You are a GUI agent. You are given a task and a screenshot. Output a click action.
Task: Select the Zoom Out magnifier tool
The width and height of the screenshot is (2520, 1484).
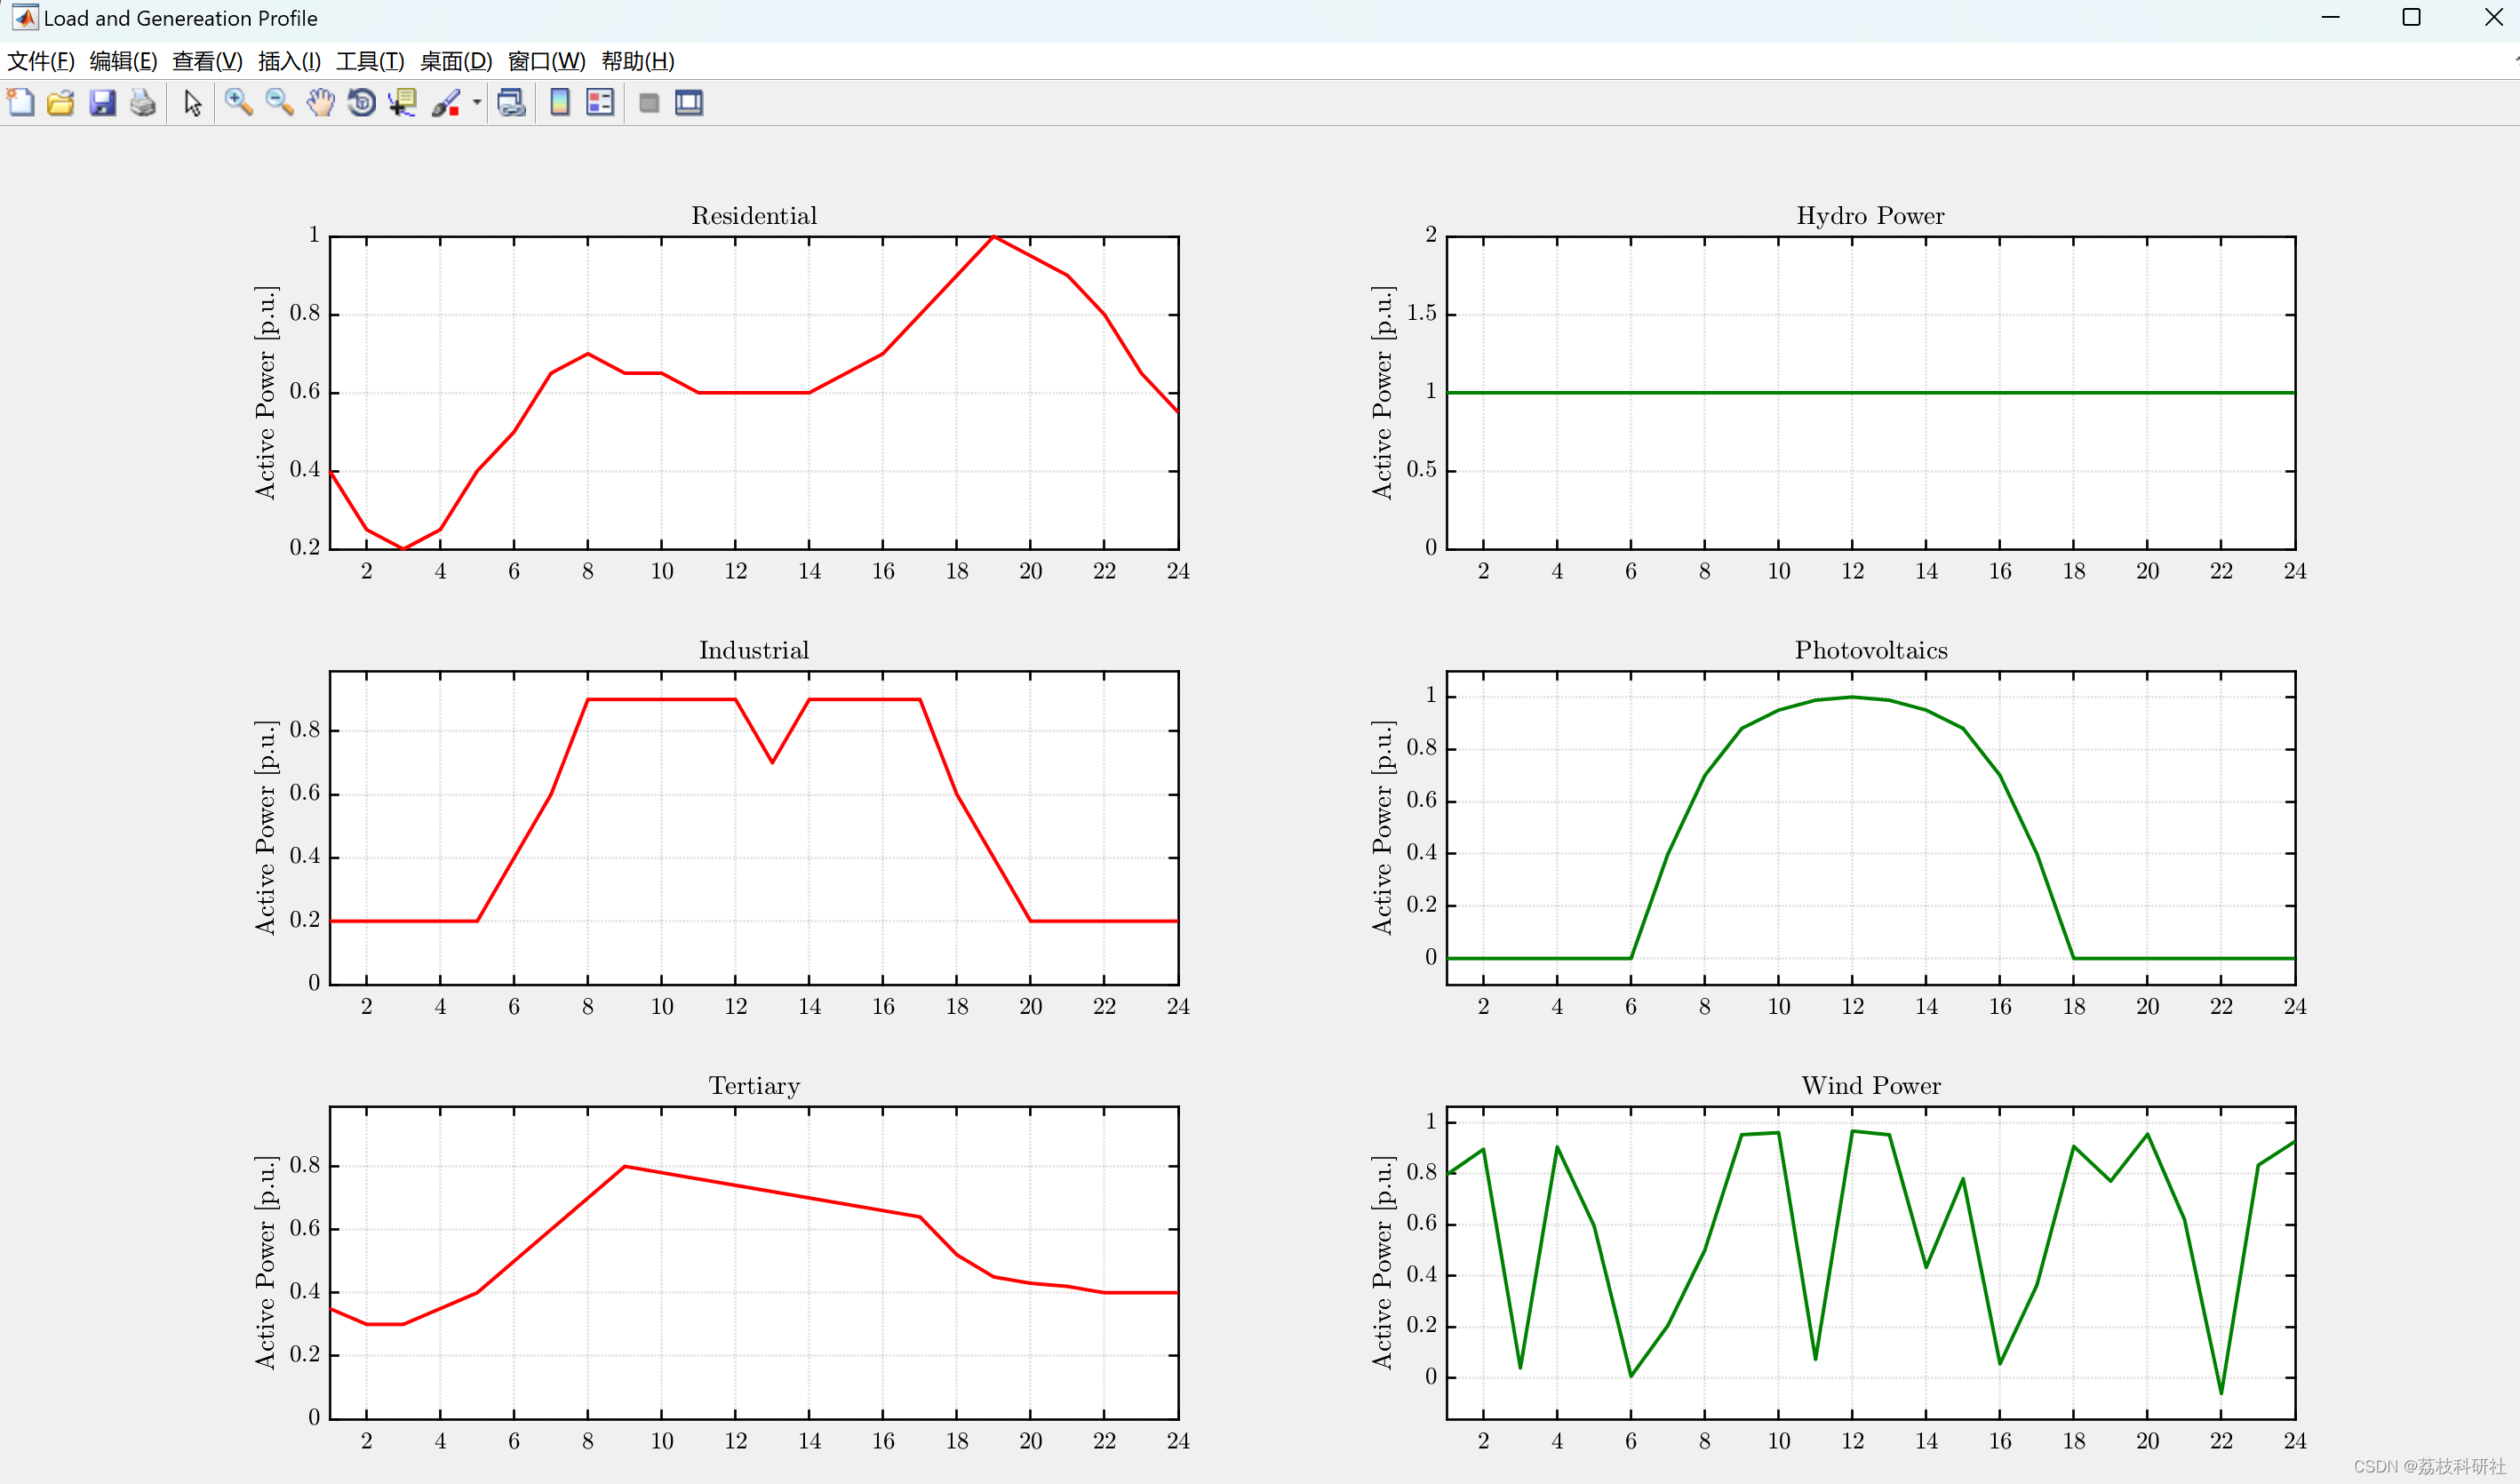[279, 102]
